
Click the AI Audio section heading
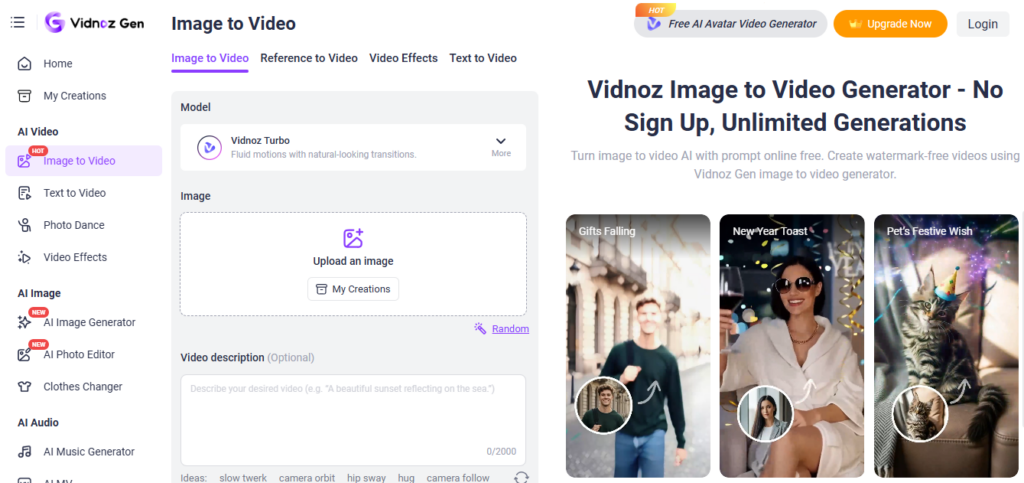[x=38, y=423]
